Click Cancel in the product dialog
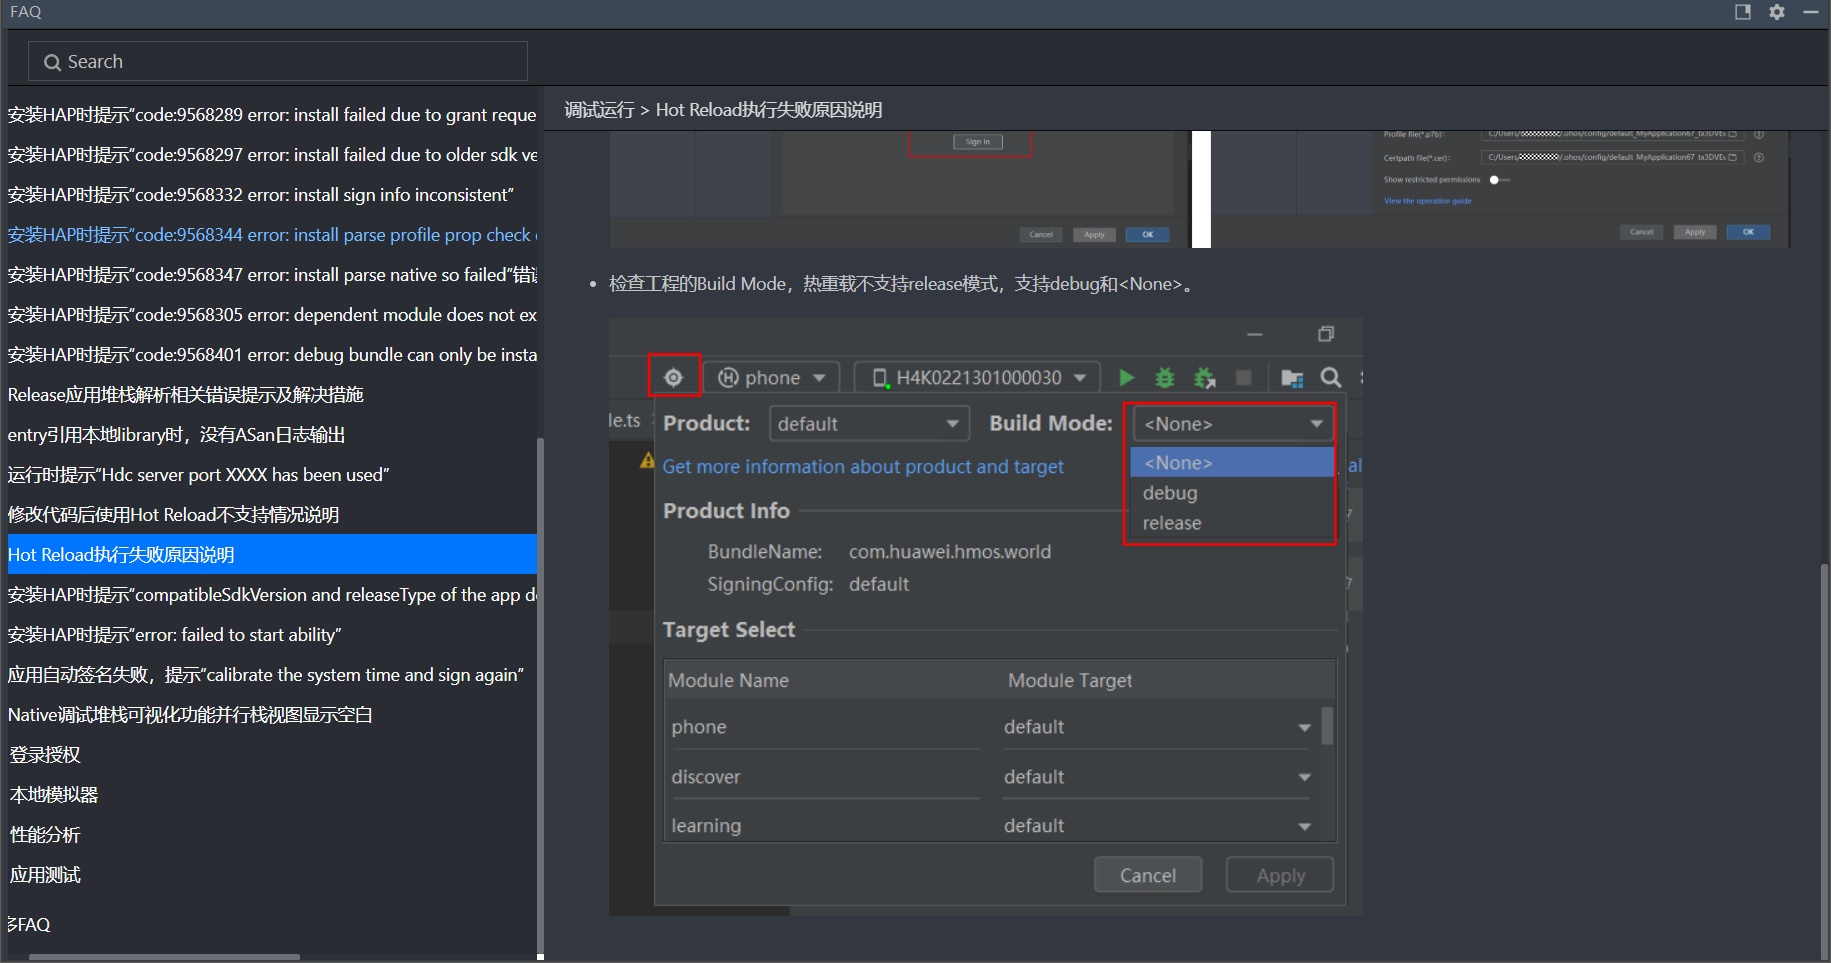This screenshot has width=1831, height=963. [1148, 875]
